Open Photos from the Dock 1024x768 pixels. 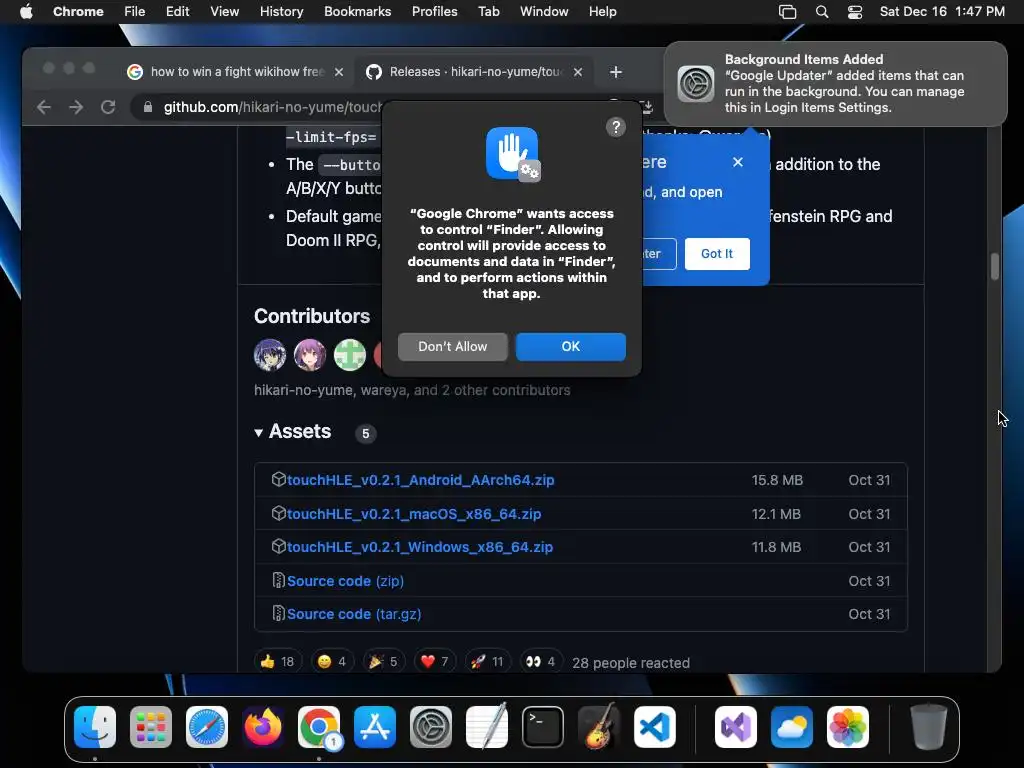point(848,727)
